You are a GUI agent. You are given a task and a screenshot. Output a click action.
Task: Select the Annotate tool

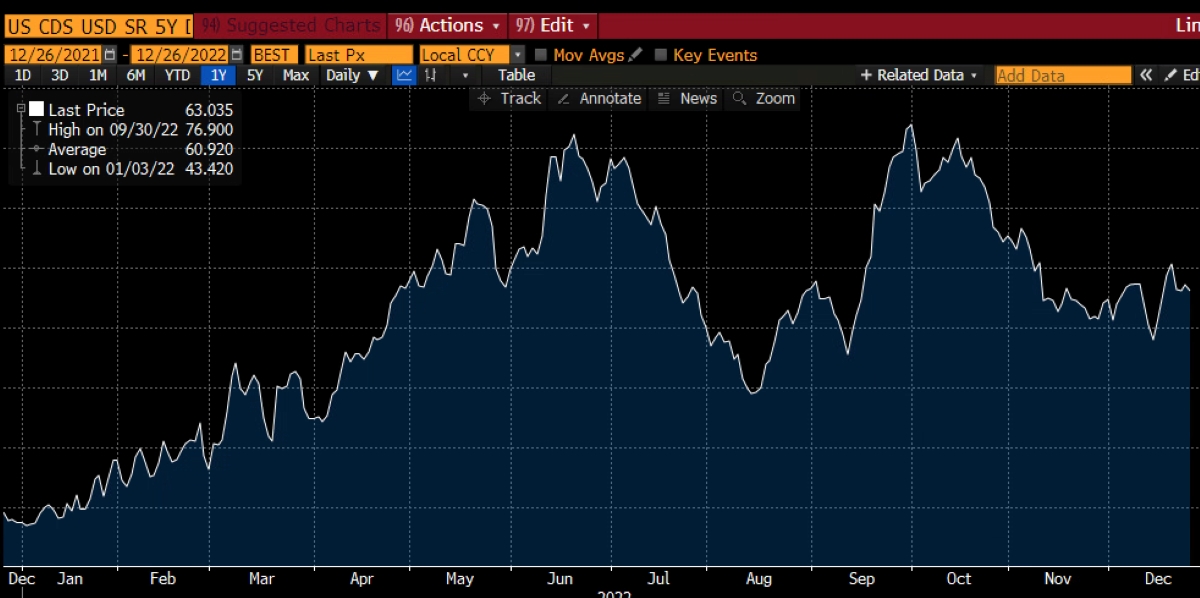coord(598,98)
